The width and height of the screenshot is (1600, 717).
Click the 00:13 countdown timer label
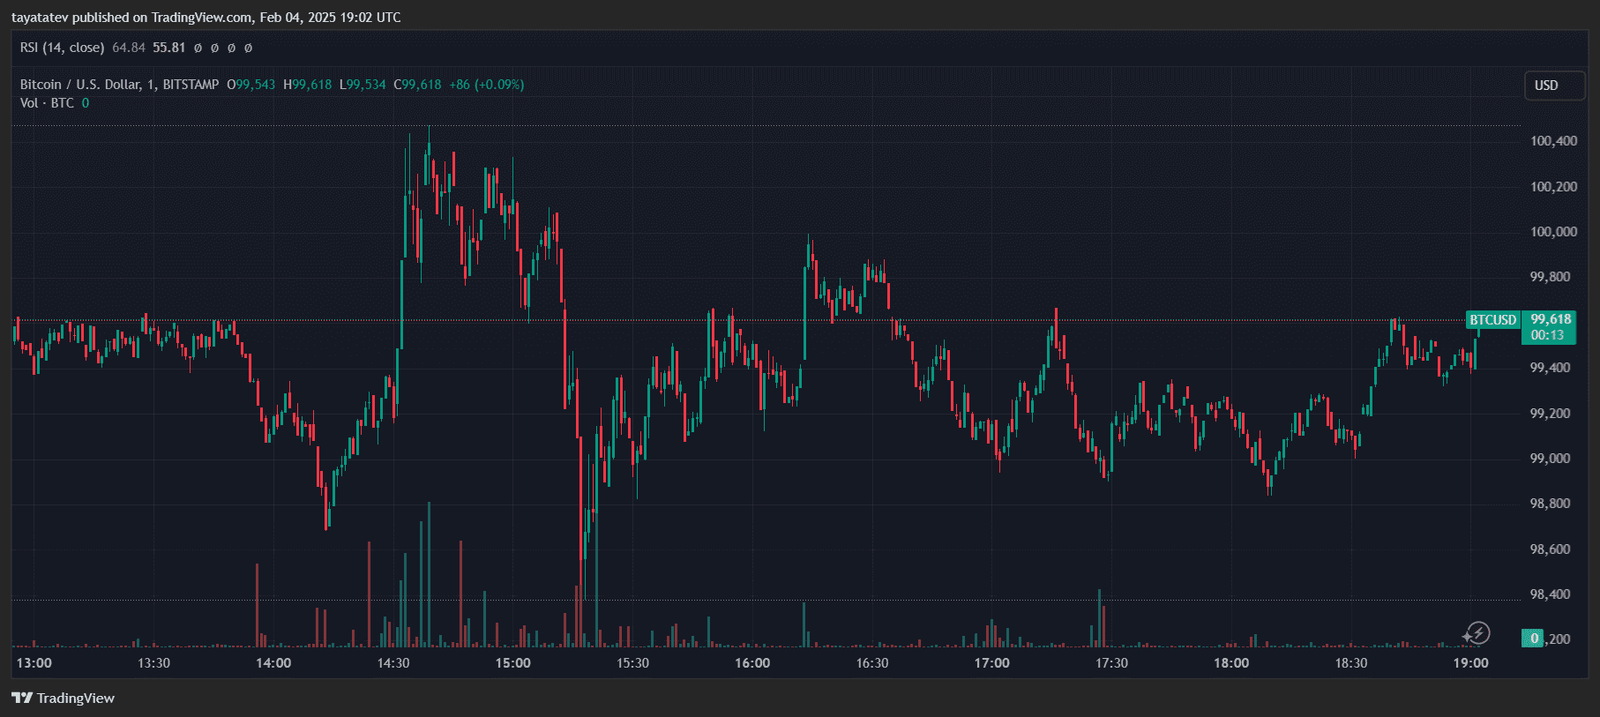(x=1547, y=335)
